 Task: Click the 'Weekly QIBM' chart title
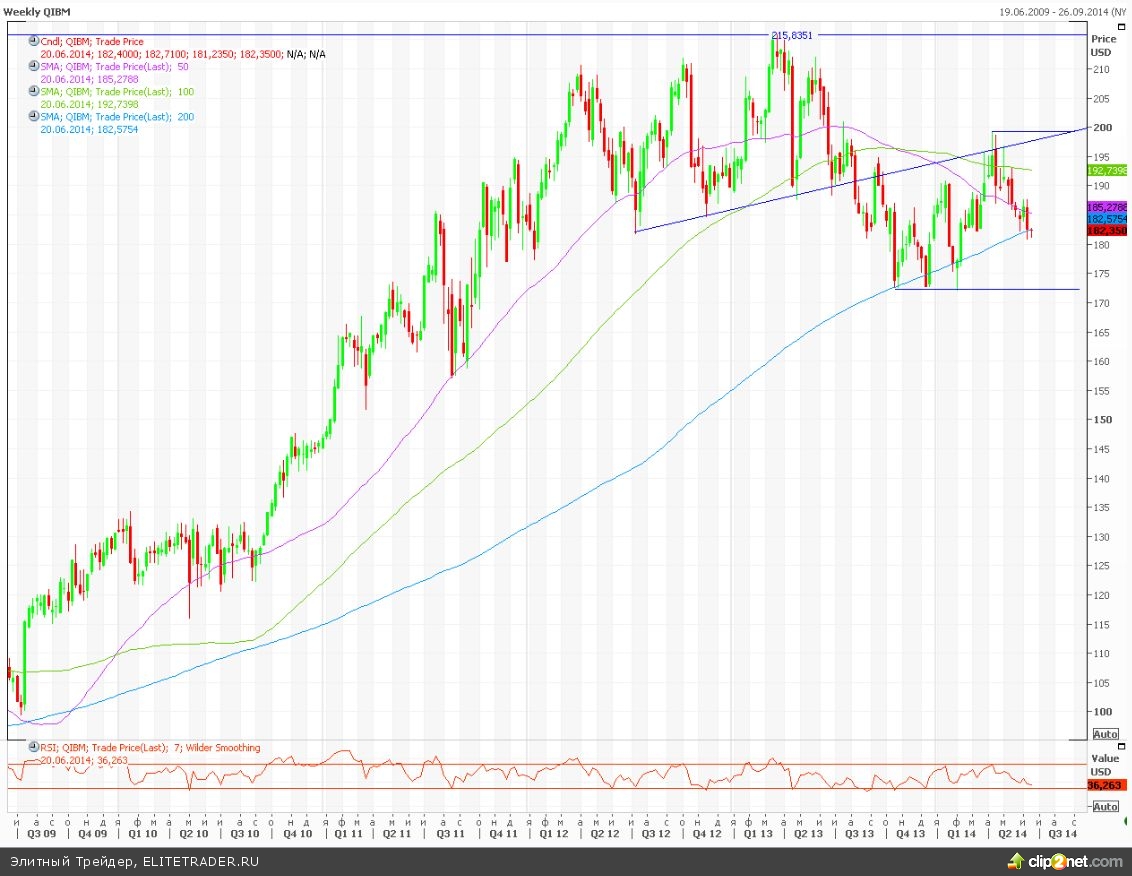37,12
